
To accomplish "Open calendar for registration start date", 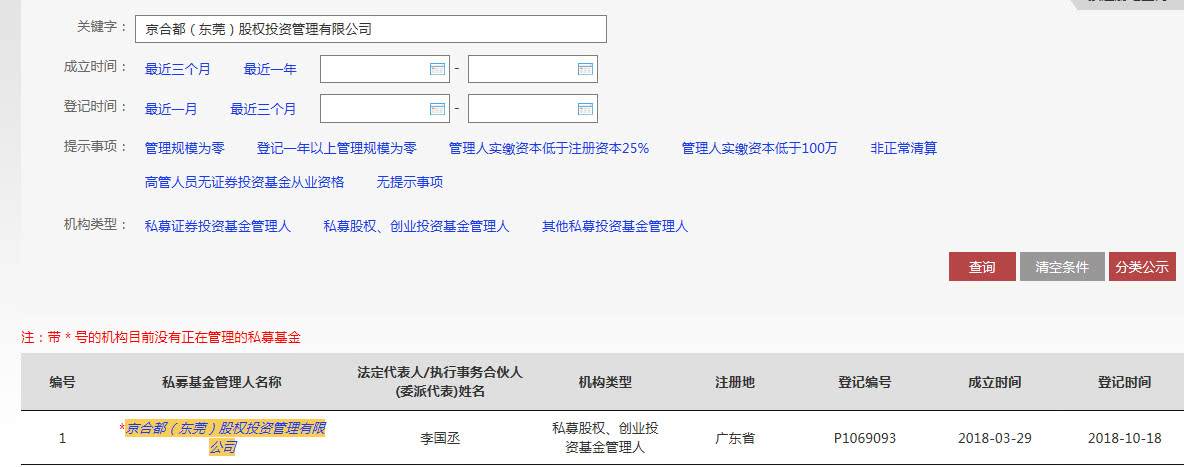I will 437,108.
